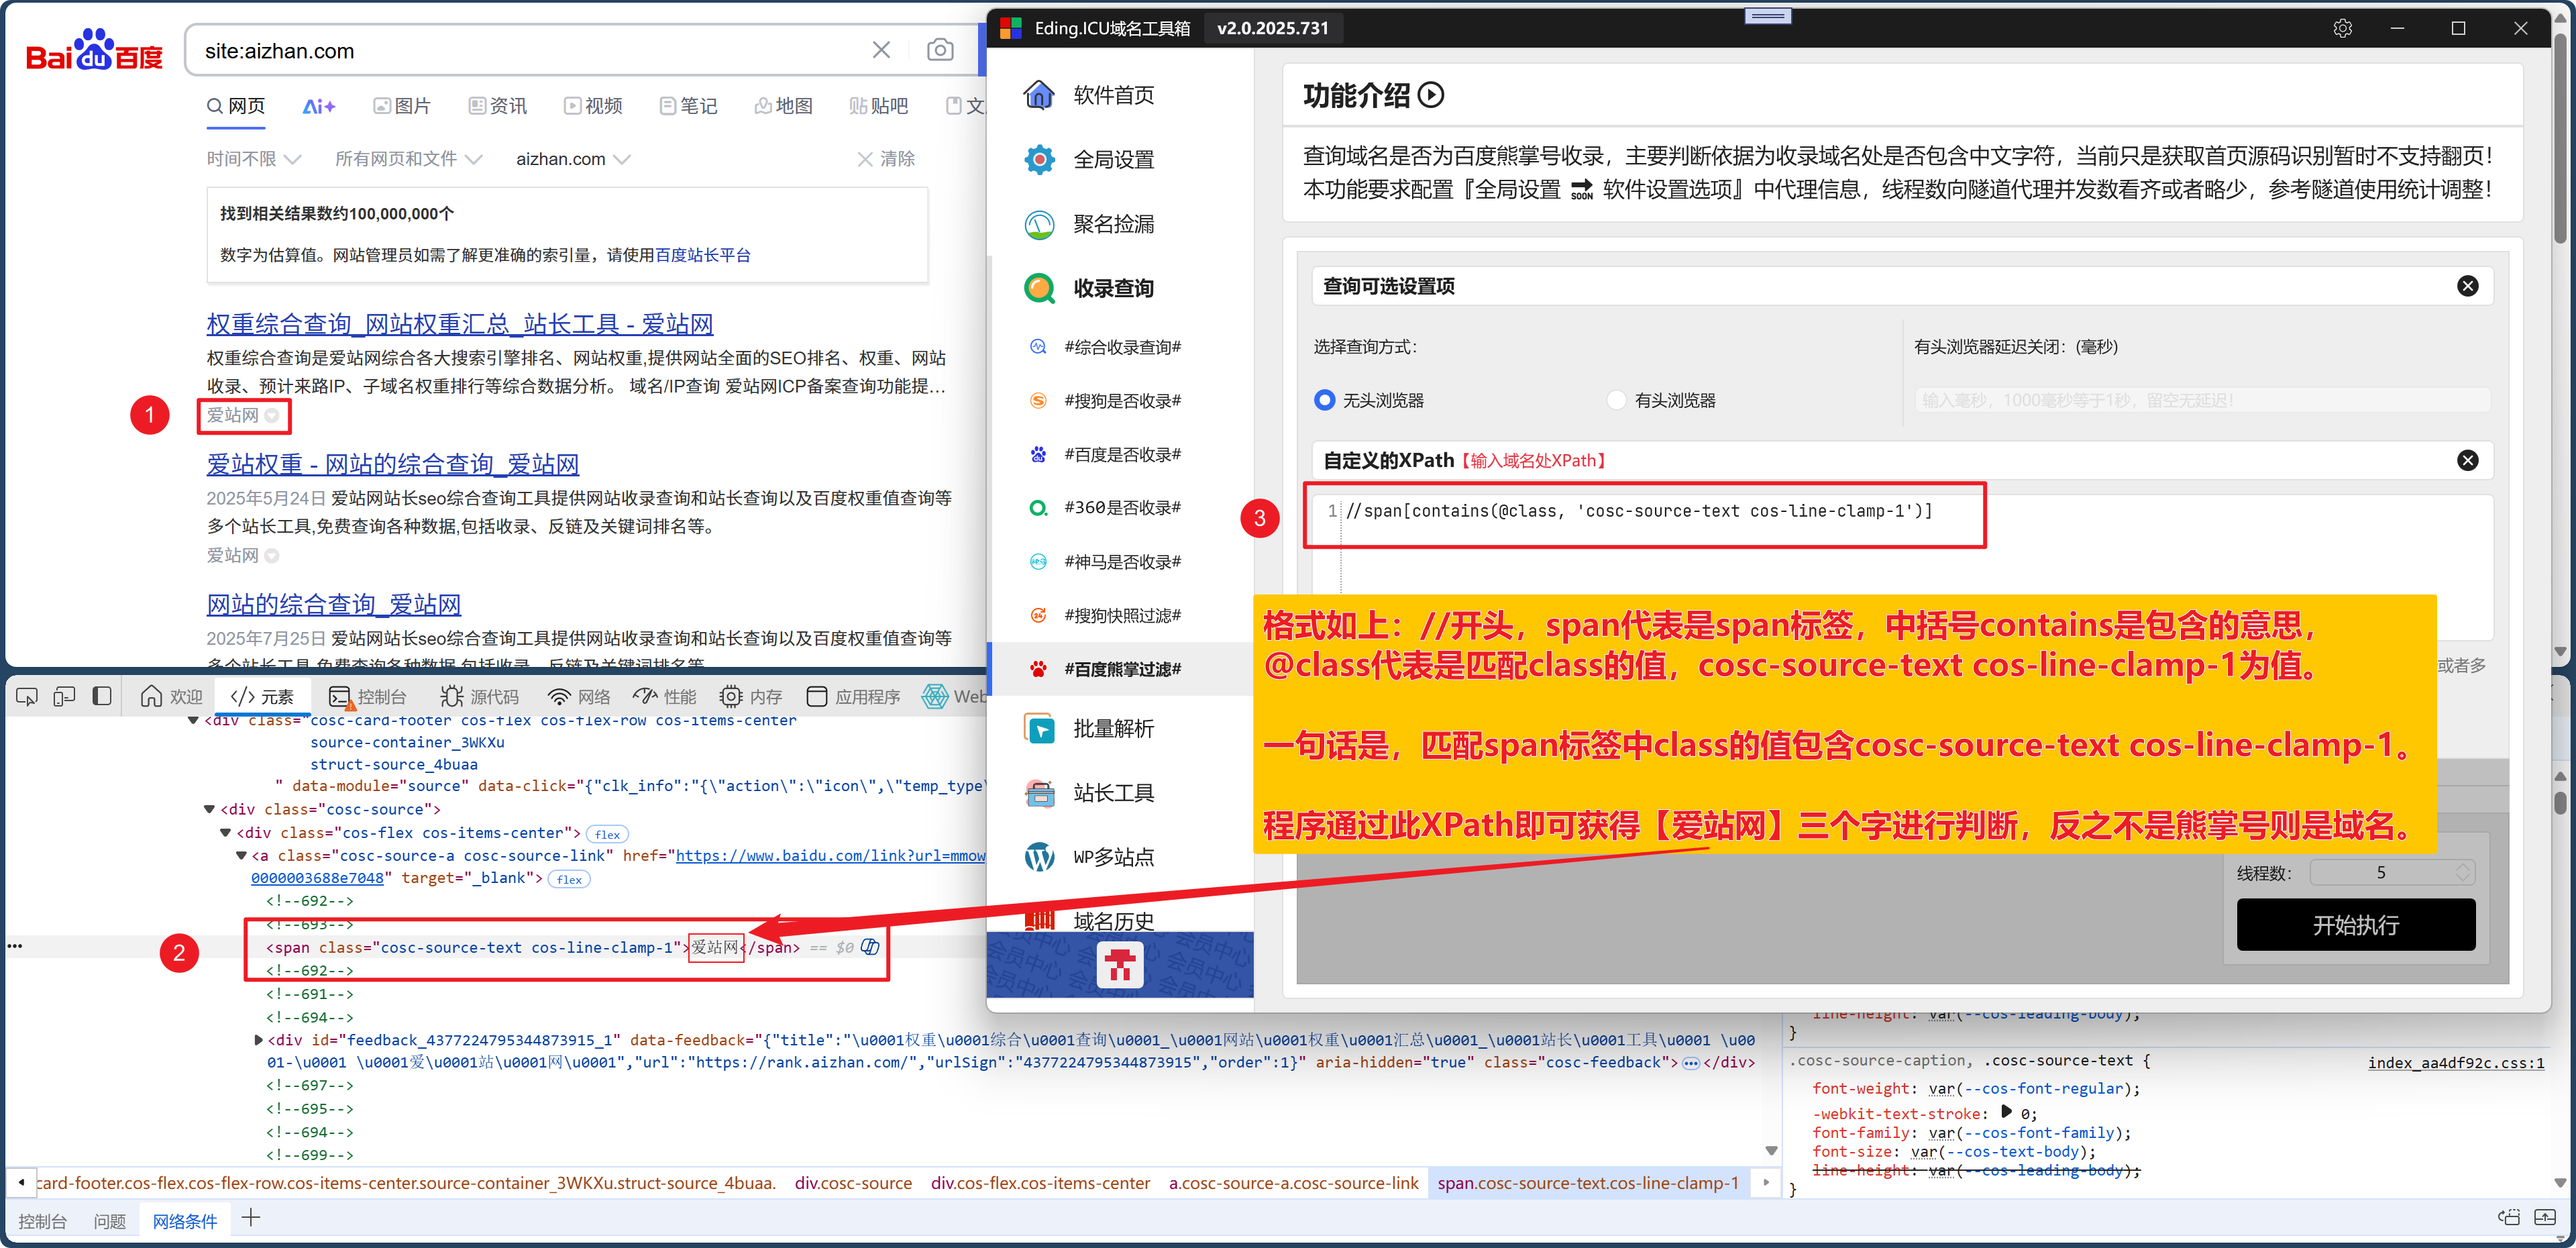
Task: Switch to DevTools 应用程序 tab
Action: coord(853,696)
